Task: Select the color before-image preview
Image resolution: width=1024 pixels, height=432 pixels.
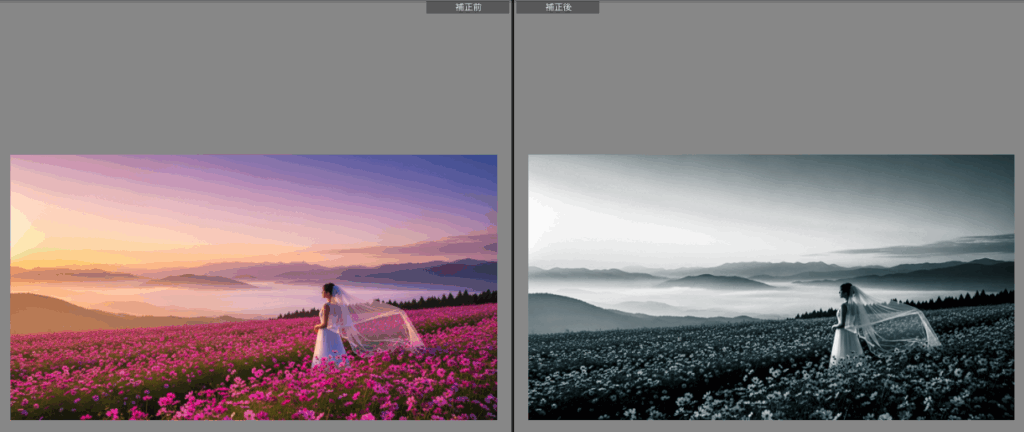Action: [253, 287]
